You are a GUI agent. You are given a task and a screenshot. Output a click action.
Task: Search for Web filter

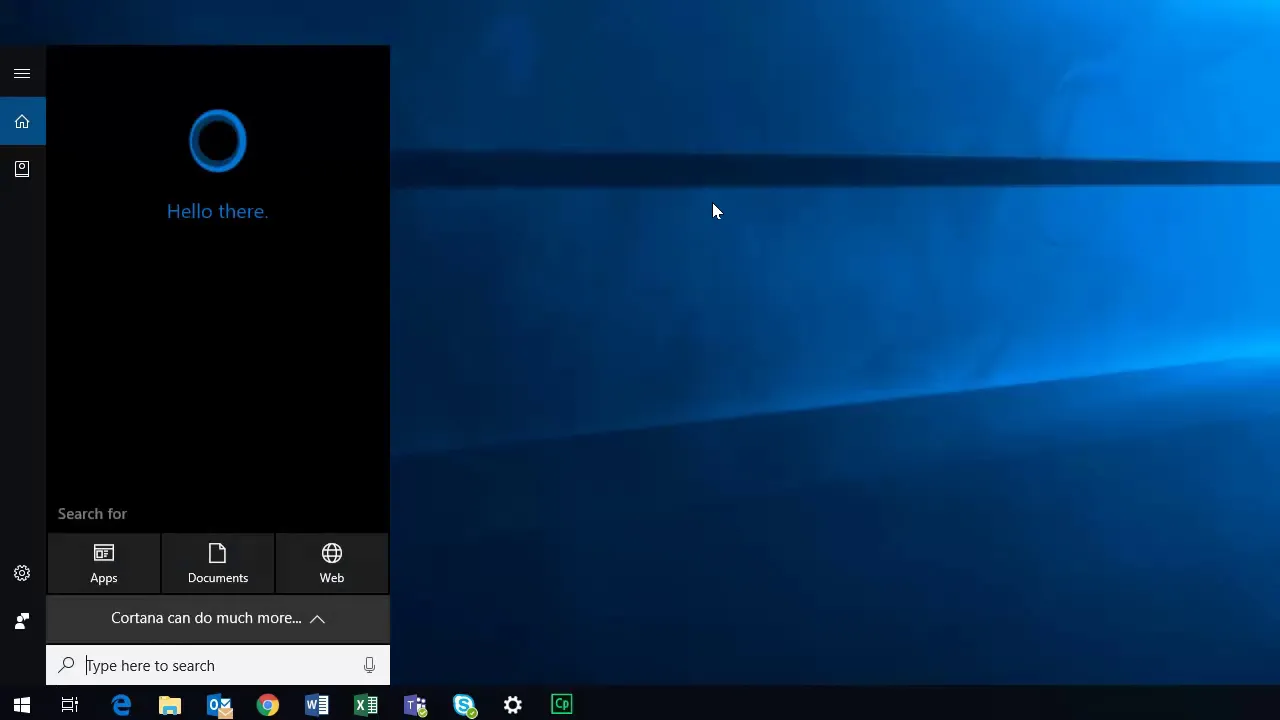point(332,563)
